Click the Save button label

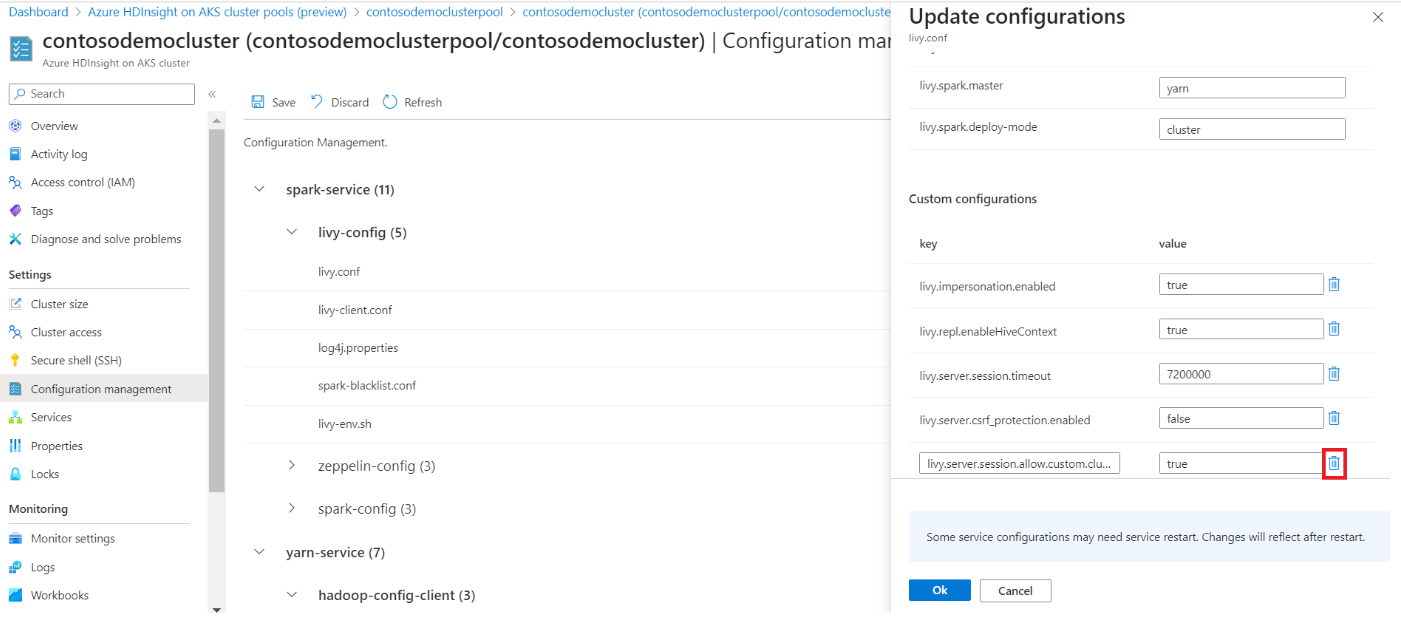[x=284, y=102]
